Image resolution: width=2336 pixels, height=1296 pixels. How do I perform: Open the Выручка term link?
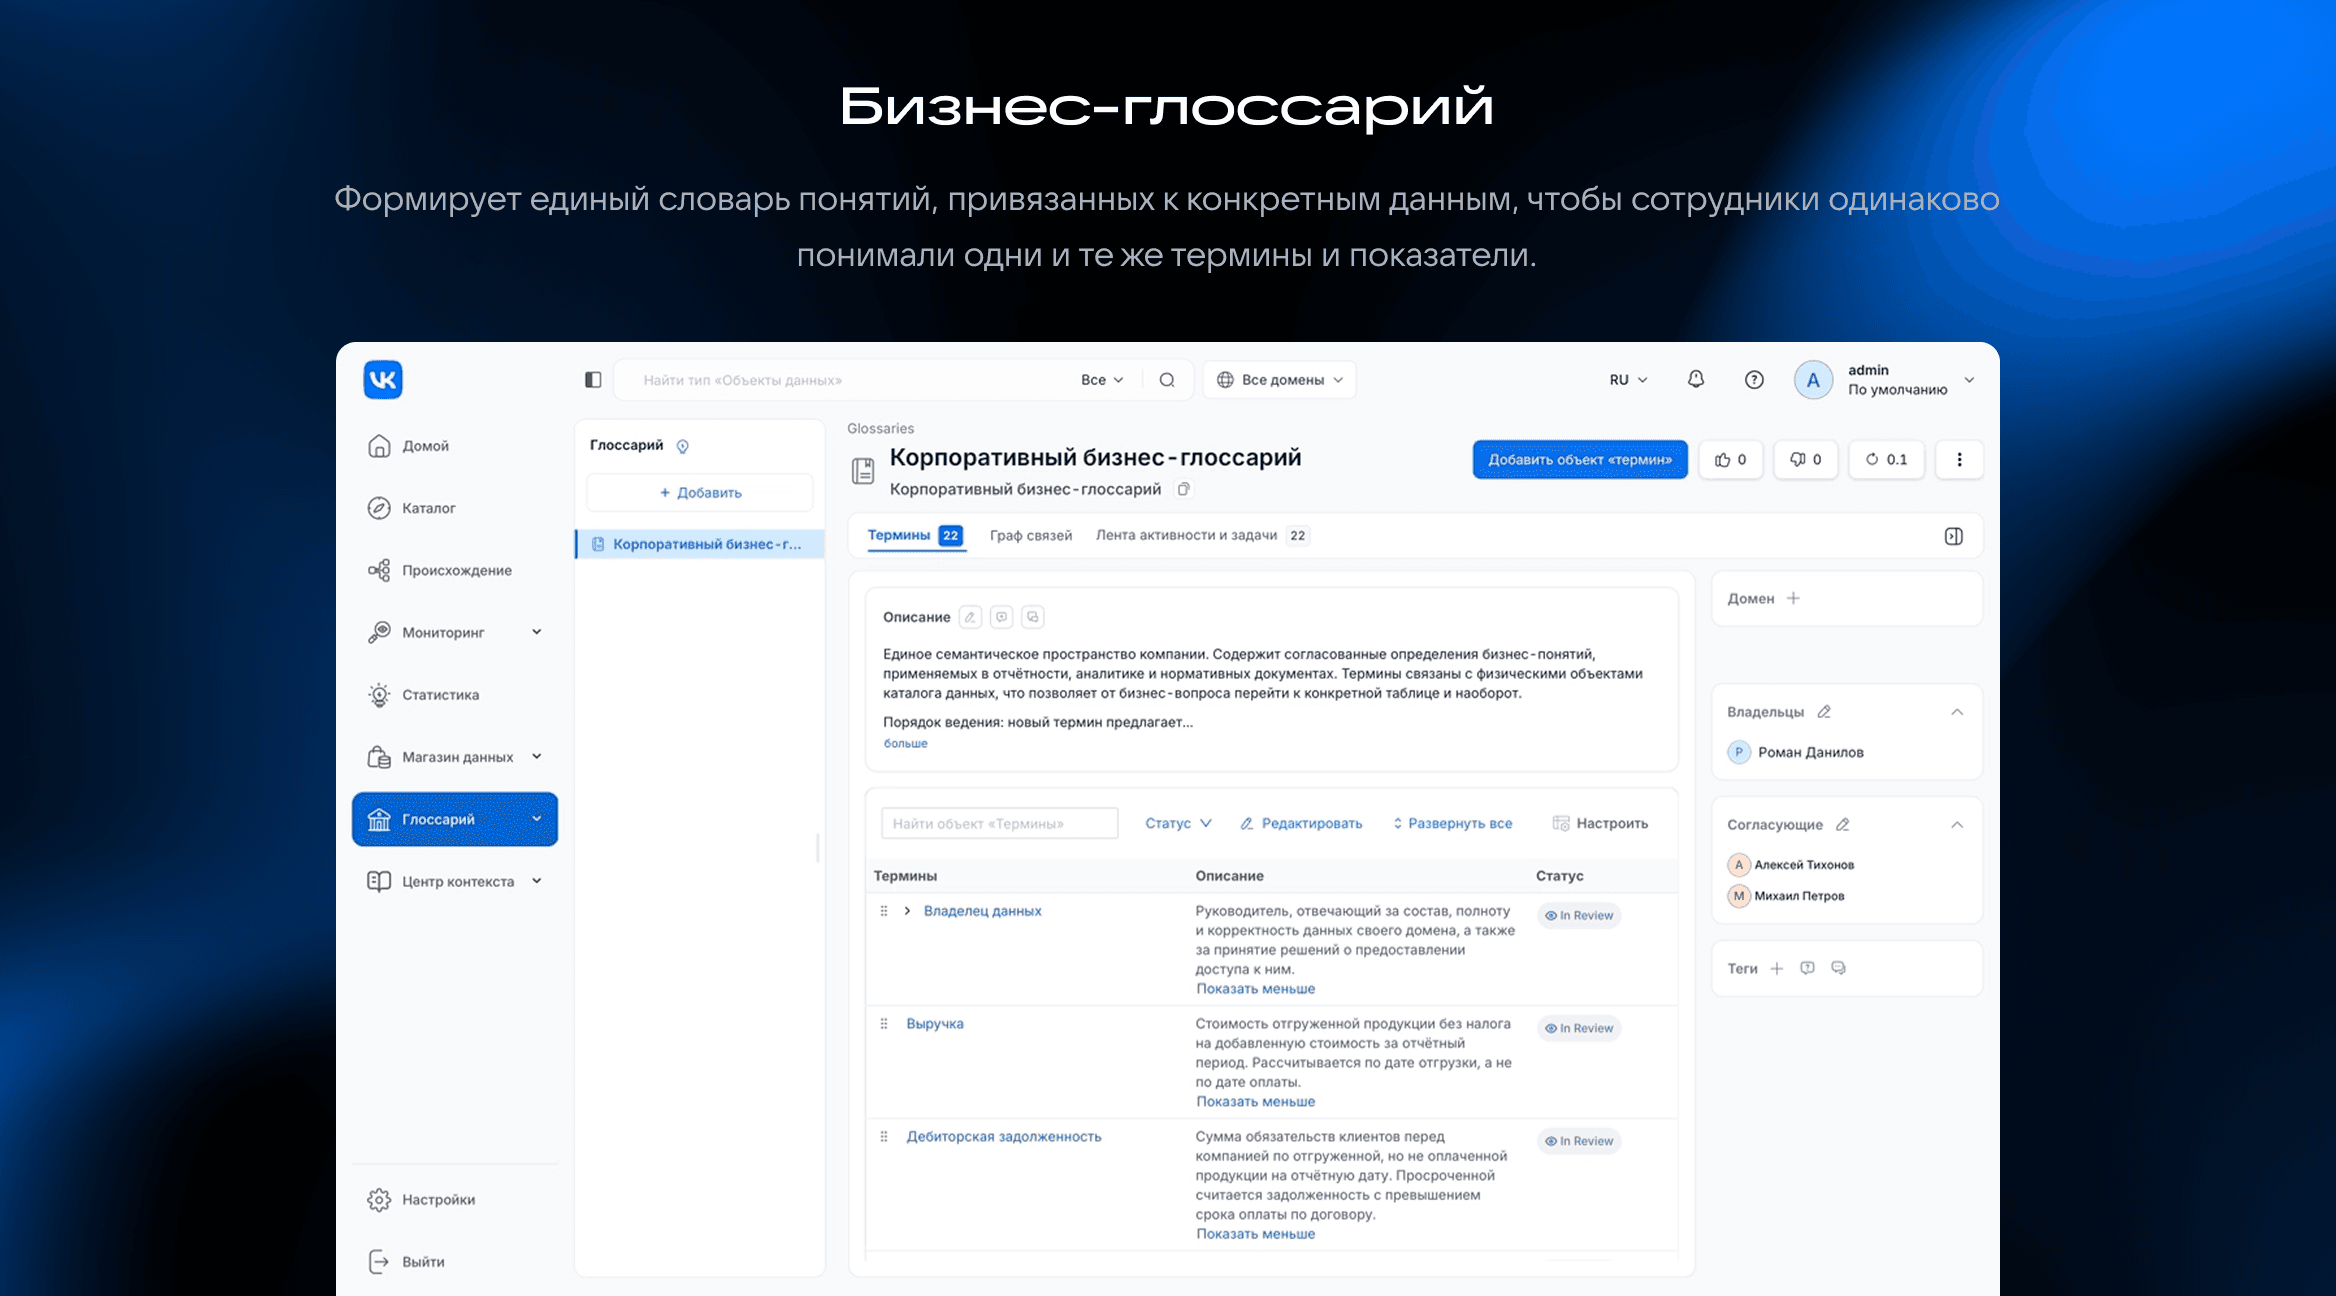[935, 1024]
